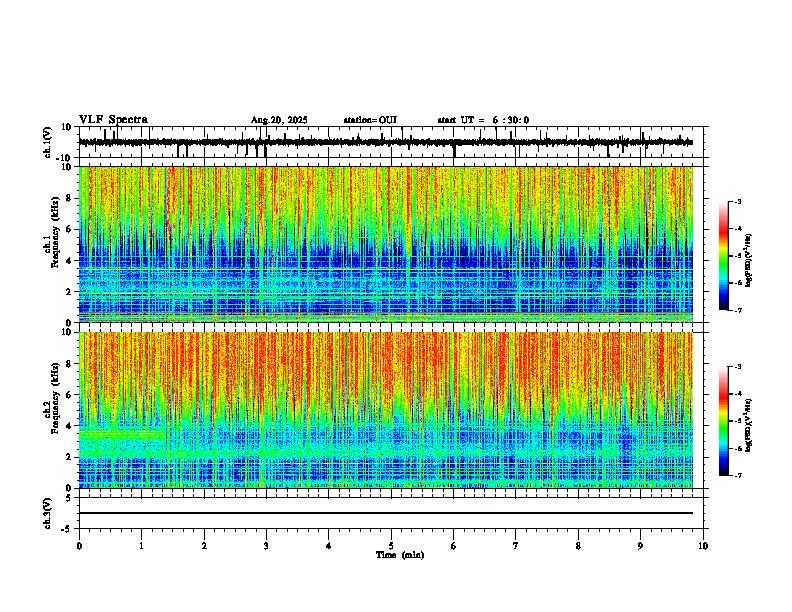Select the date label 'Aug.20, 2025'
The height and width of the screenshot is (612, 792).
[x=279, y=120]
